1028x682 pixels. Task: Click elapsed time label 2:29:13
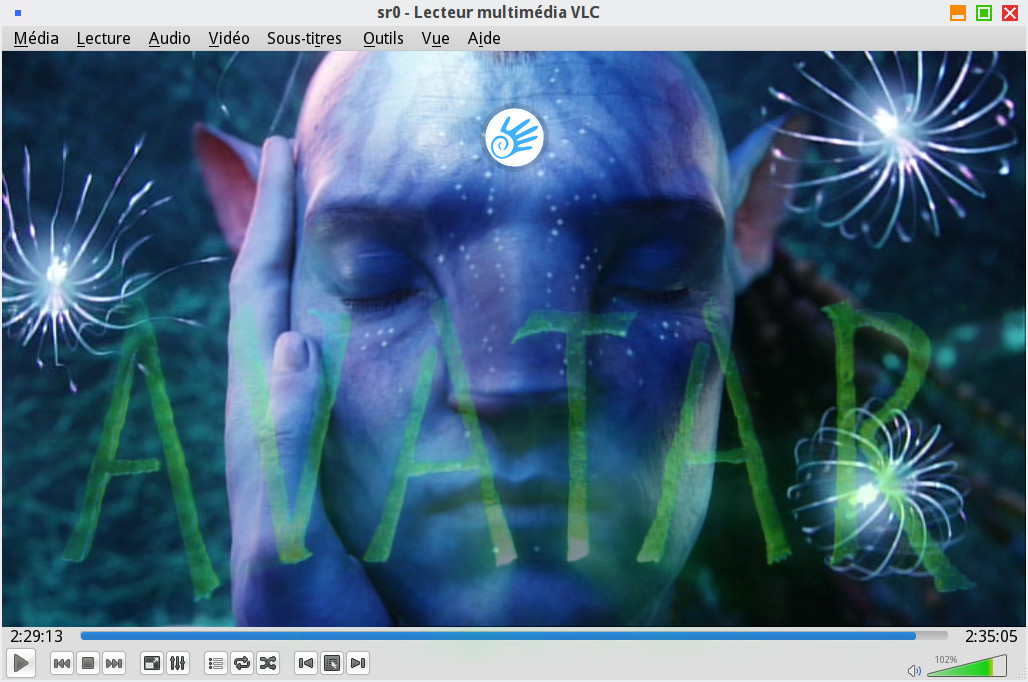[x=37, y=636]
